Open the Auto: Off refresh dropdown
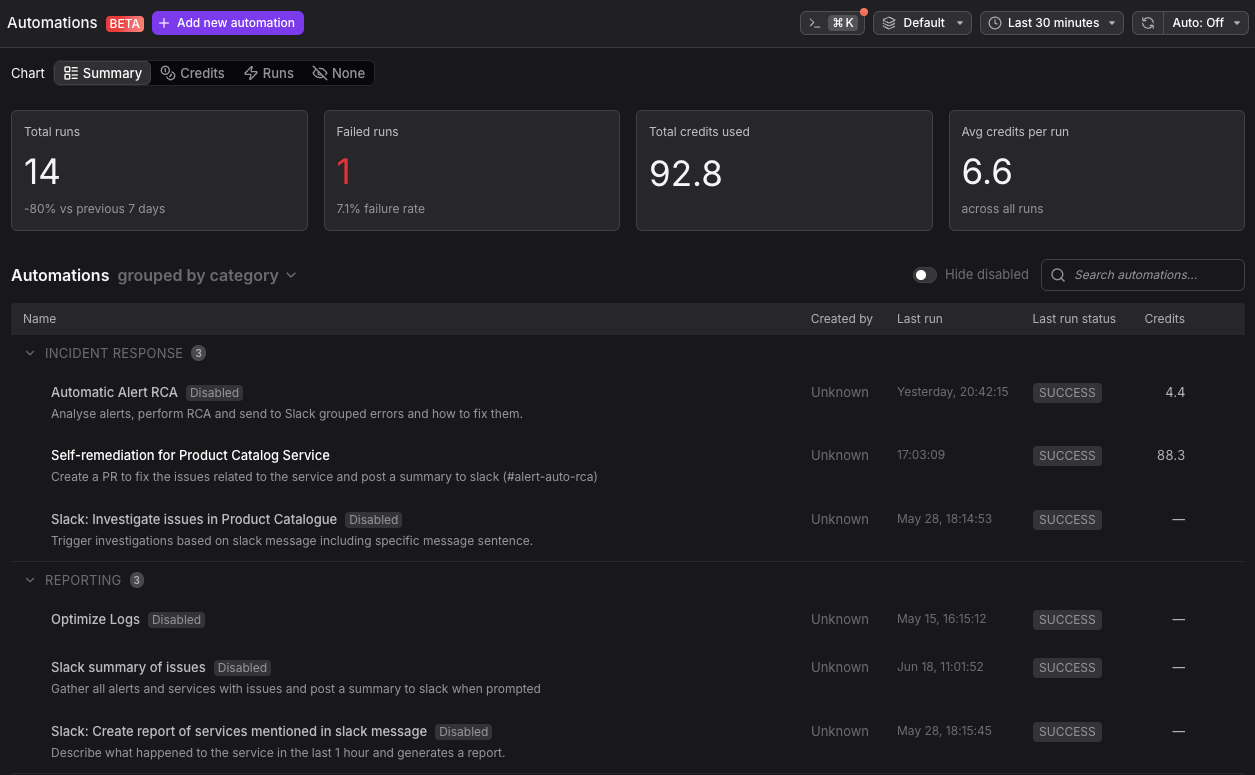1255x775 pixels. [1206, 23]
